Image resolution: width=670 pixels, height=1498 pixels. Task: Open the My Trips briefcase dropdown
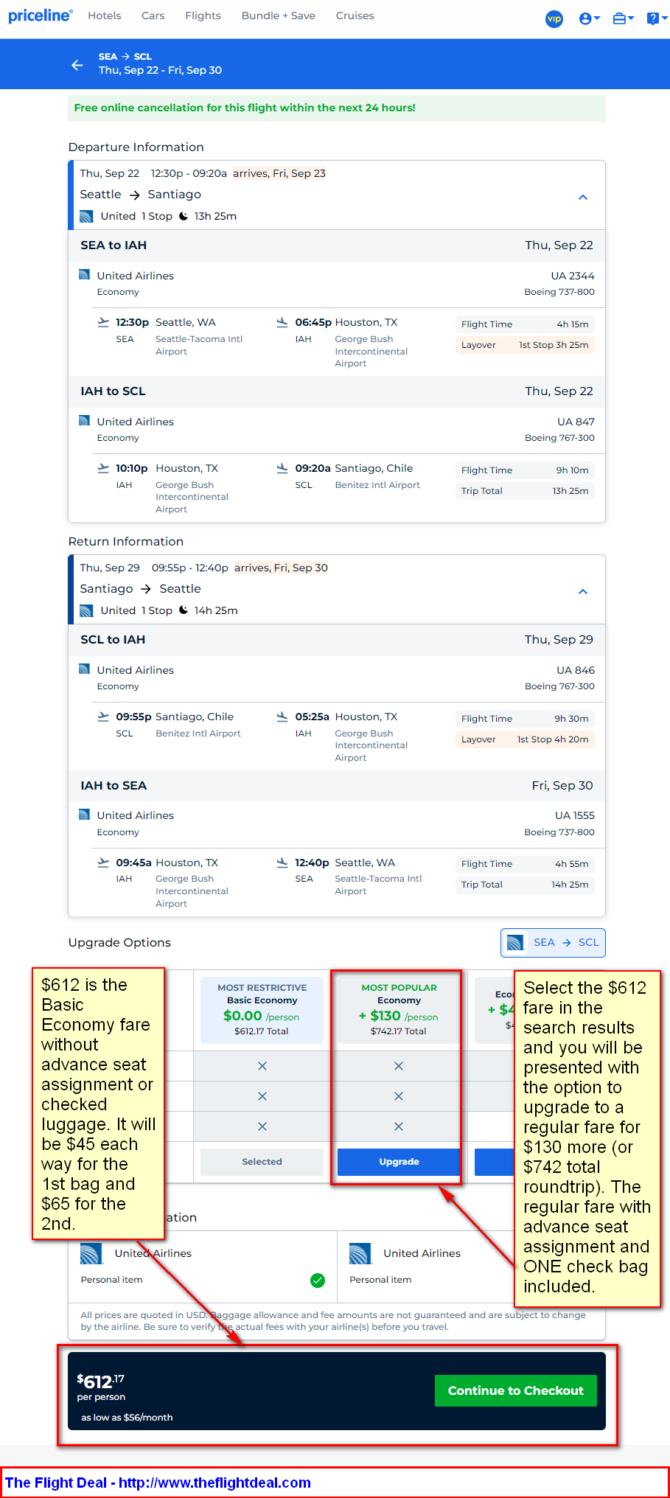click(624, 18)
